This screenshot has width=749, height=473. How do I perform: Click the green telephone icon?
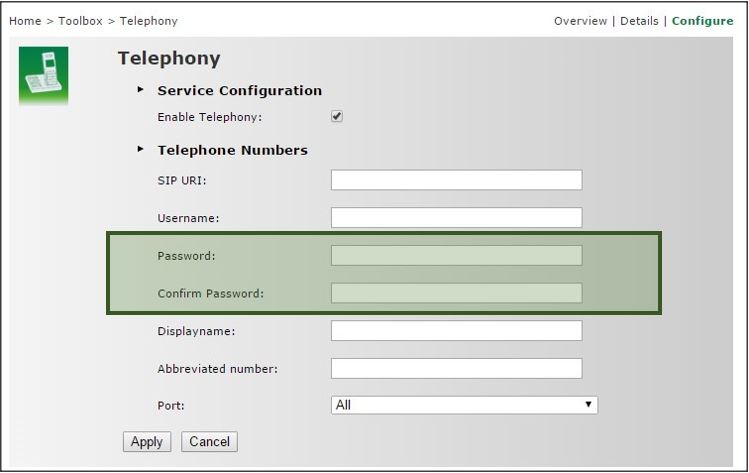point(43,75)
